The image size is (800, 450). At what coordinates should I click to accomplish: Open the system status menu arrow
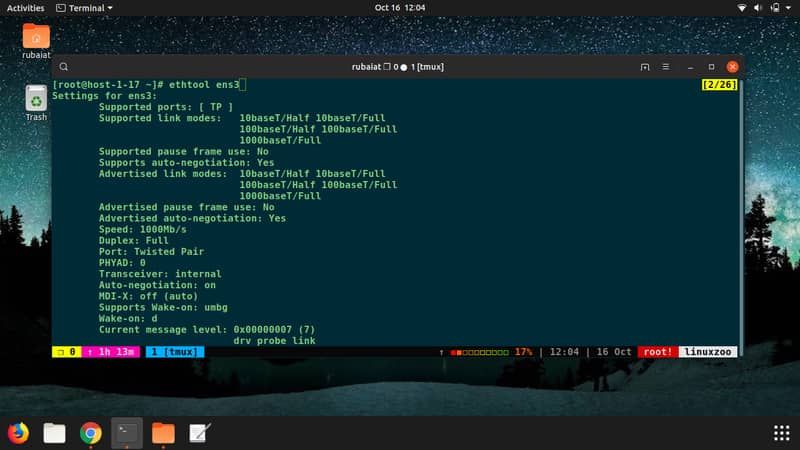(787, 7)
